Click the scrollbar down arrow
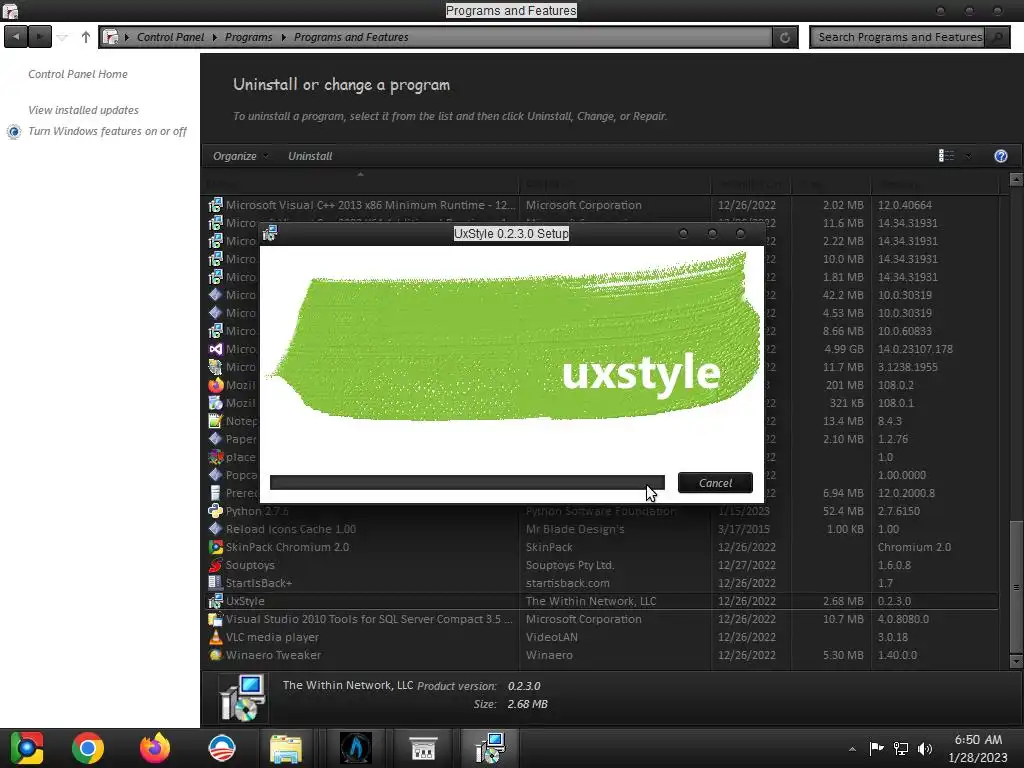 [1015, 661]
